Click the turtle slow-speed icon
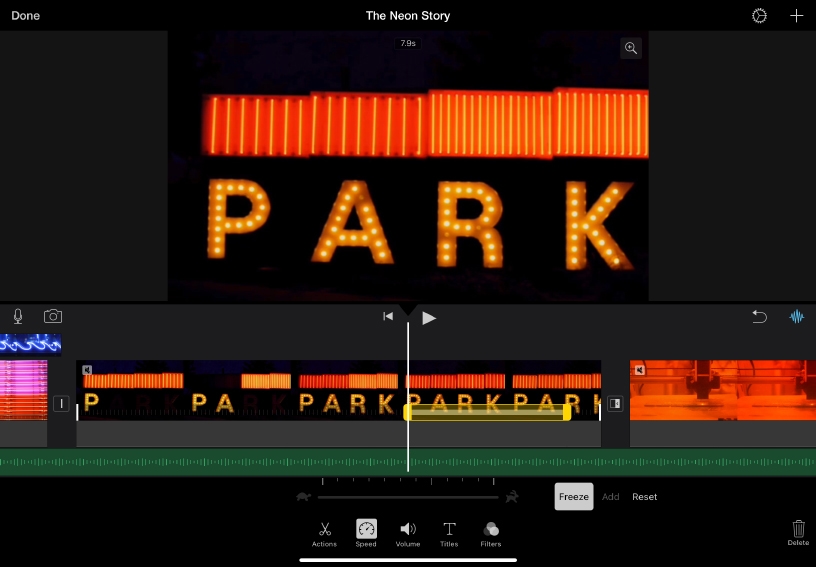 pos(303,497)
